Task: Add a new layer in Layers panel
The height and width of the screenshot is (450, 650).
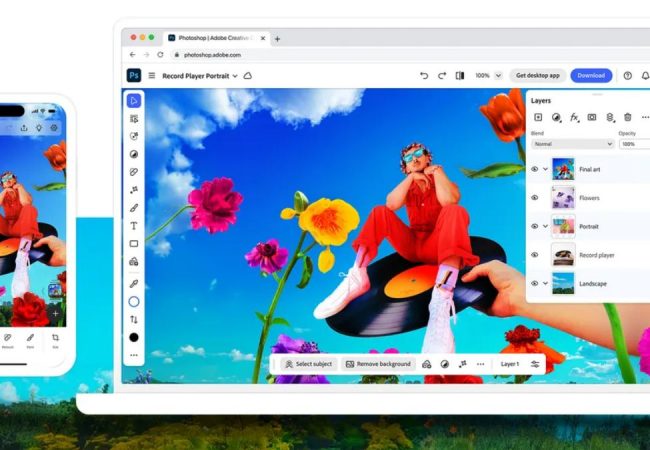Action: pos(538,117)
